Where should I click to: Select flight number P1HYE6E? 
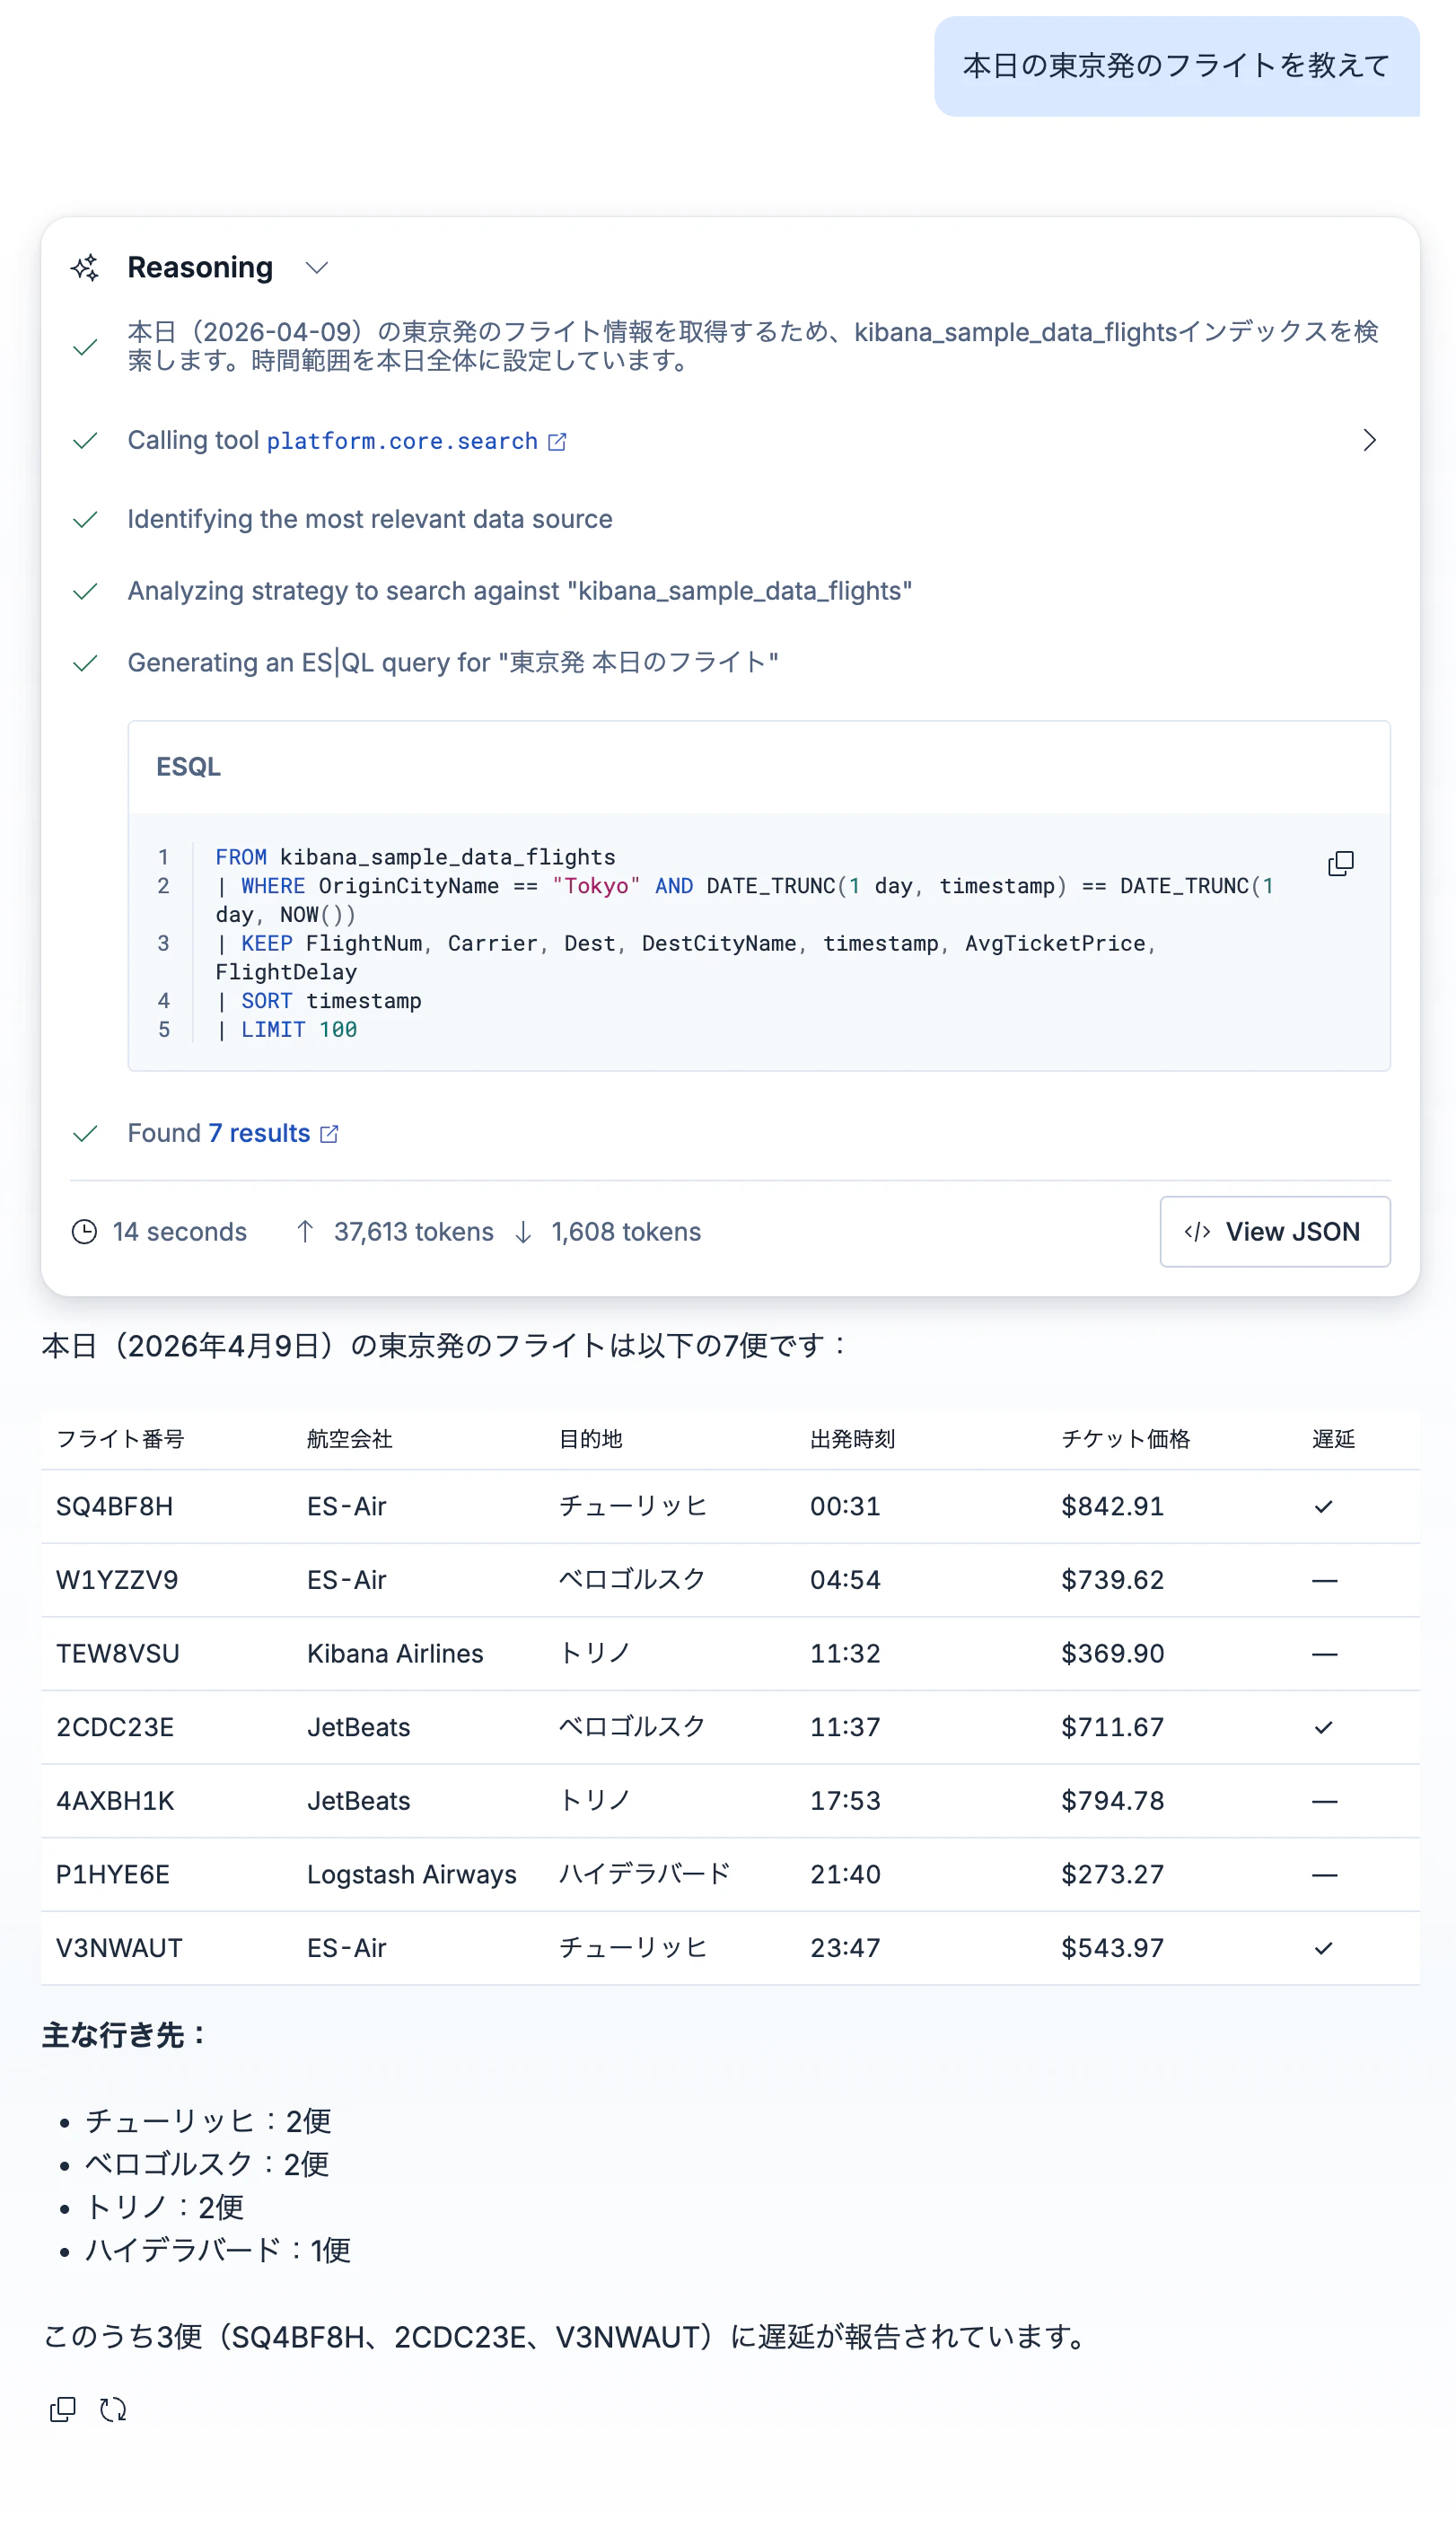pyautogui.click(x=113, y=1875)
